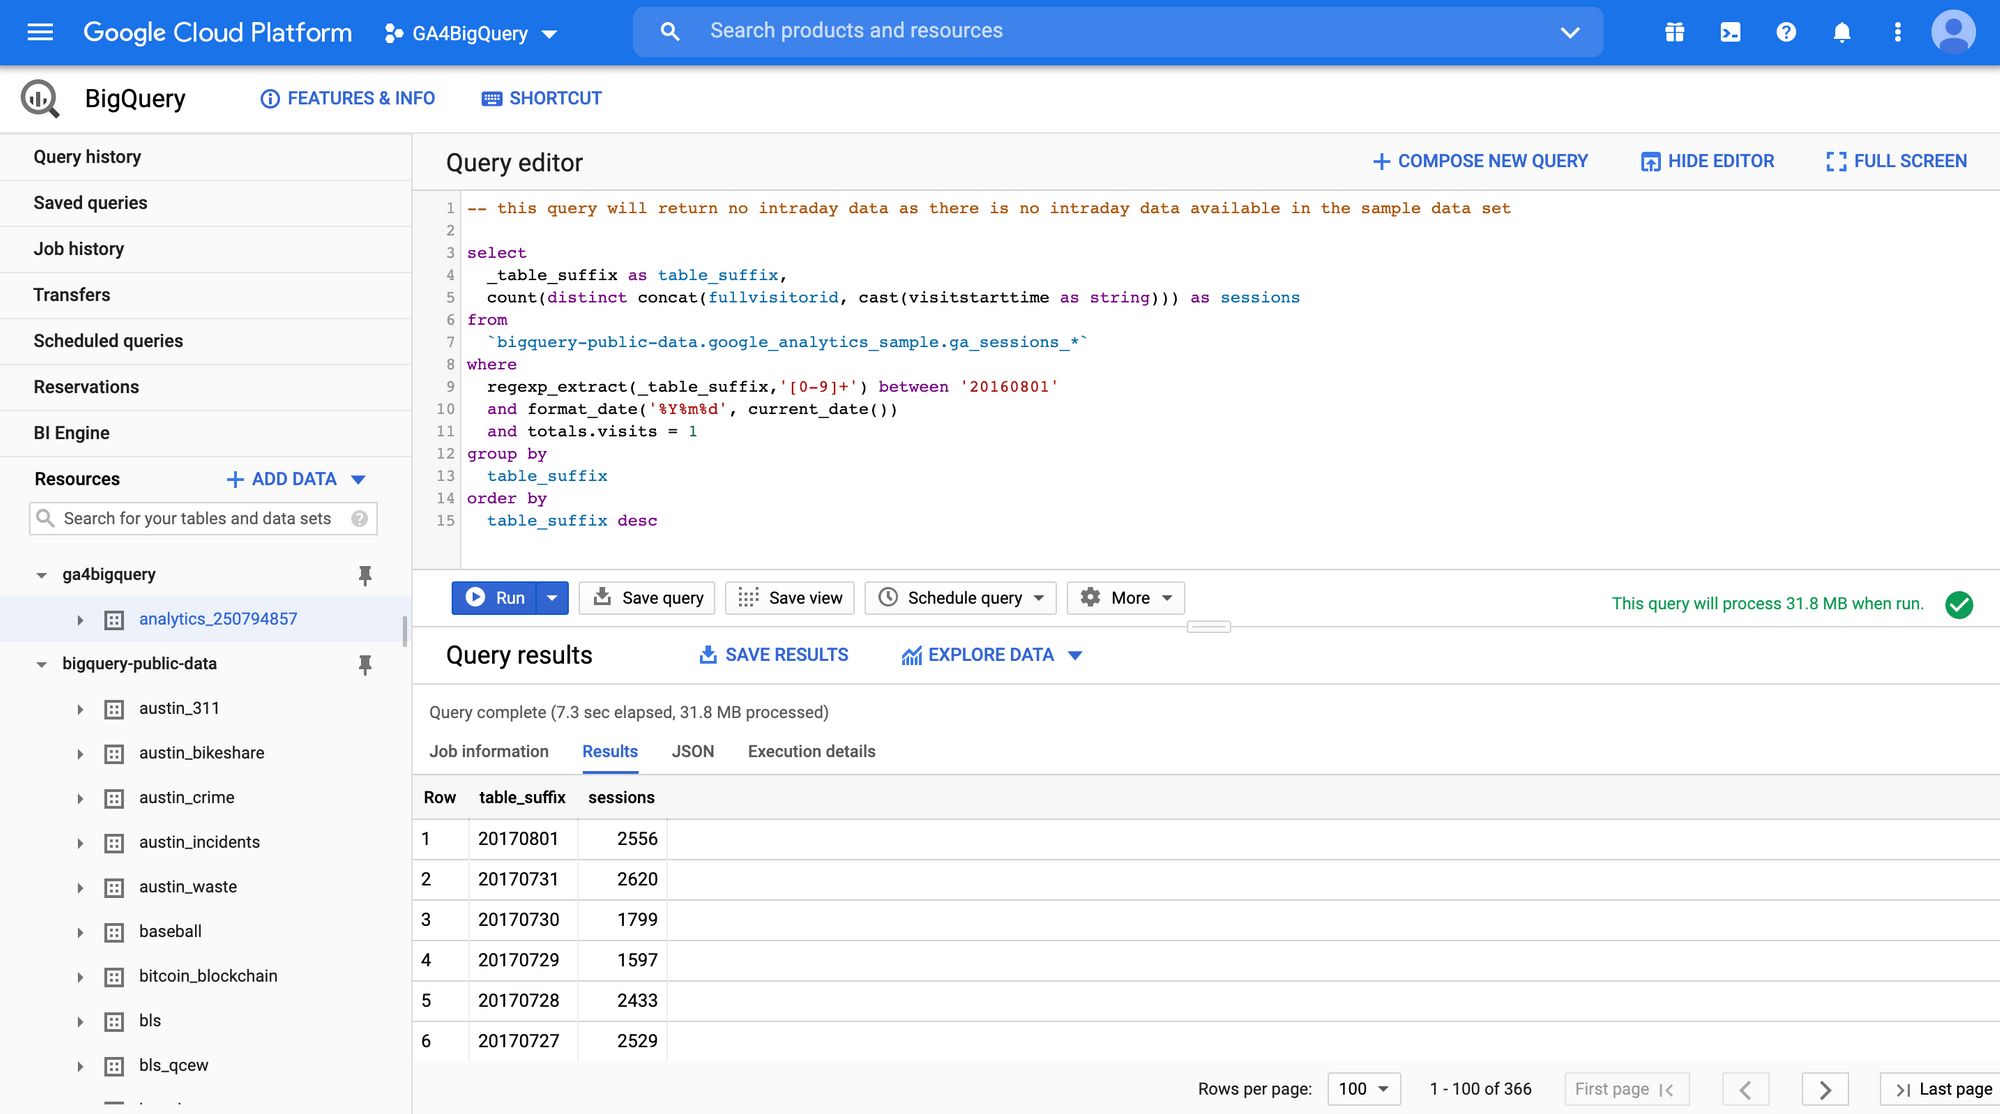The width and height of the screenshot is (2000, 1114).
Task: Click help icon in resource search box
Action: tap(359, 518)
